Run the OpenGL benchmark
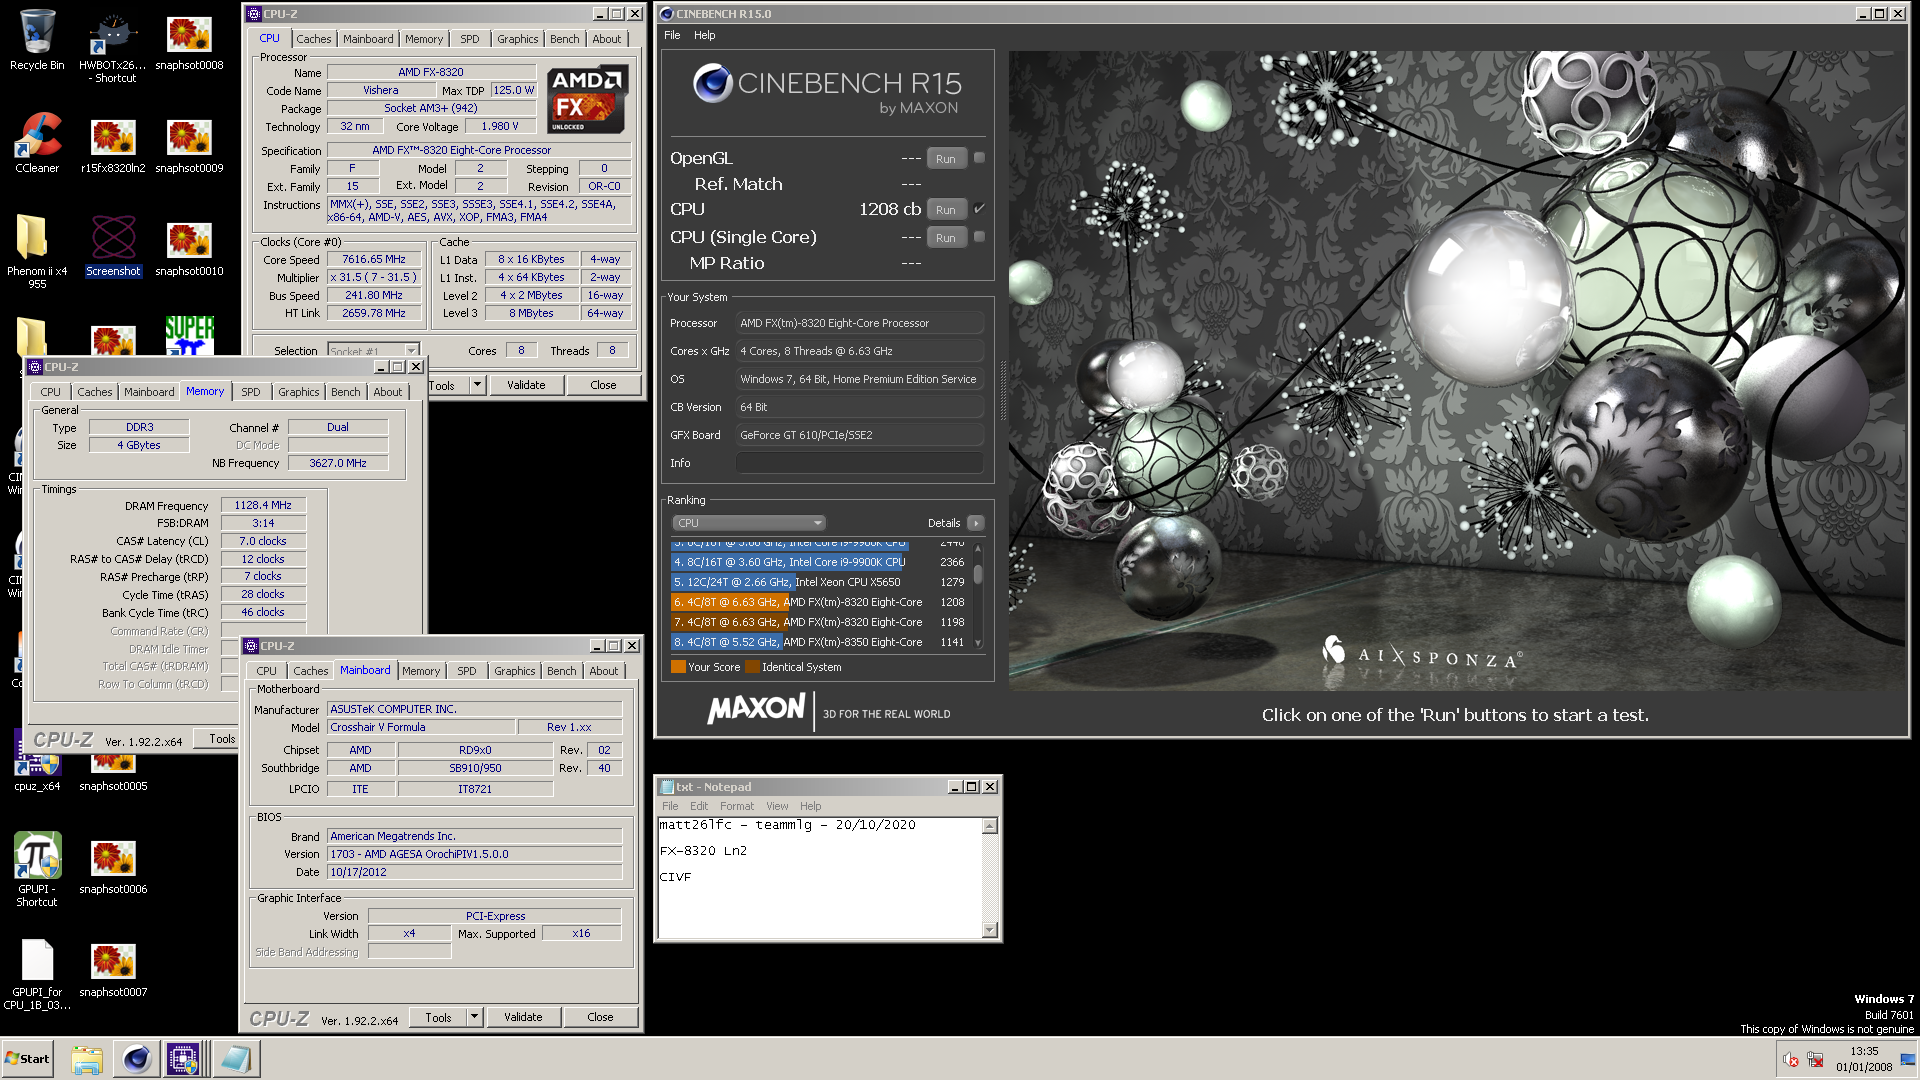Screen dimensions: 1920x1080 tap(946, 158)
